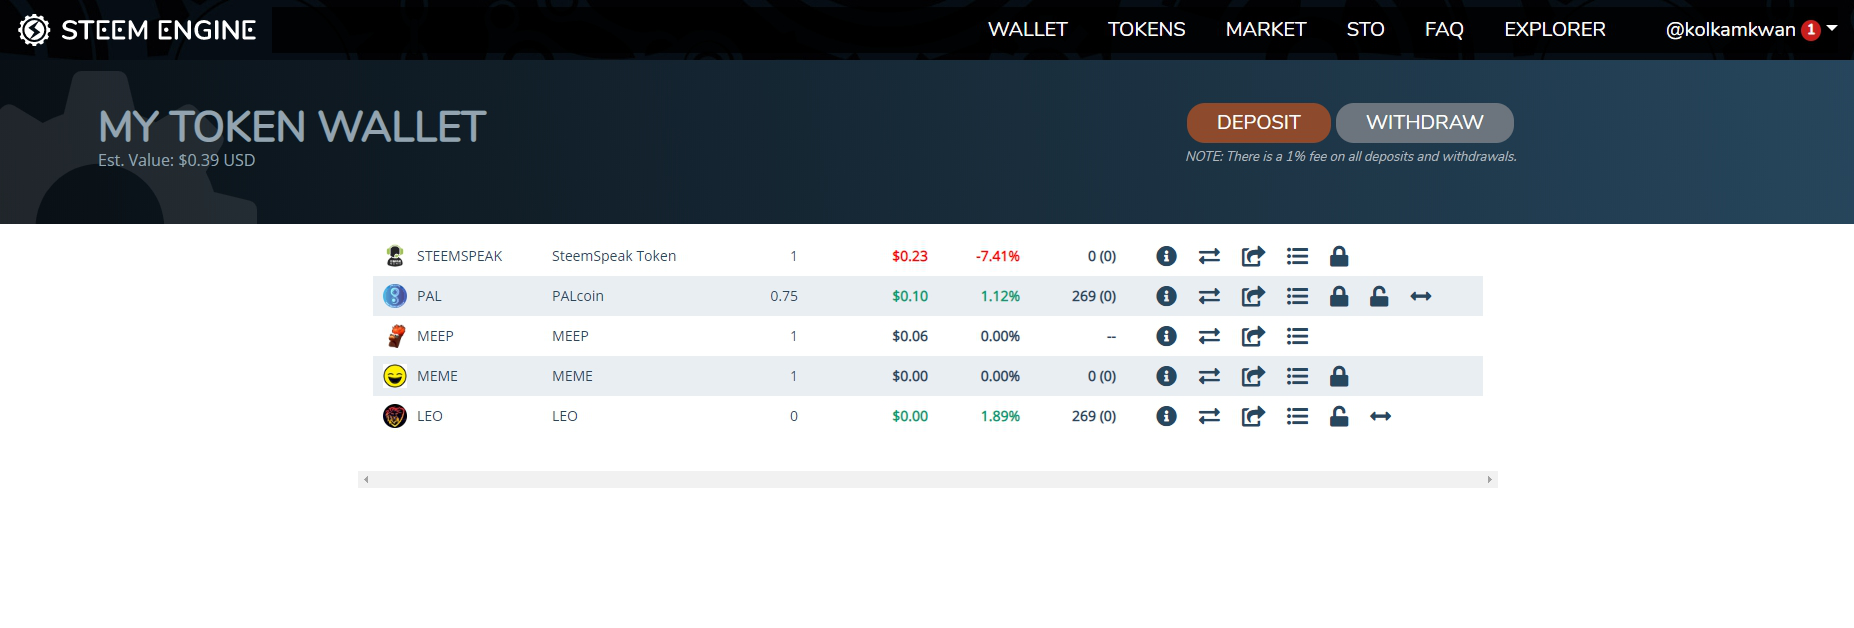Click the double-headed arrow icon for PAL

[x=1421, y=296]
